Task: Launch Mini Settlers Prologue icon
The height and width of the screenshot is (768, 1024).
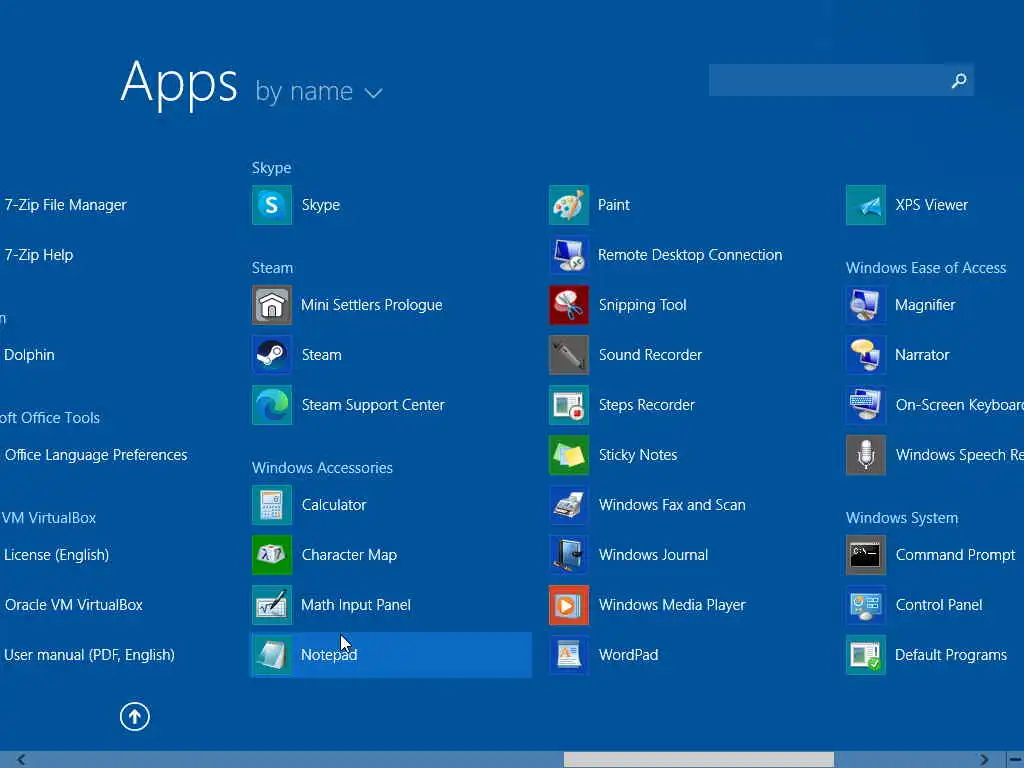Action: tap(272, 305)
